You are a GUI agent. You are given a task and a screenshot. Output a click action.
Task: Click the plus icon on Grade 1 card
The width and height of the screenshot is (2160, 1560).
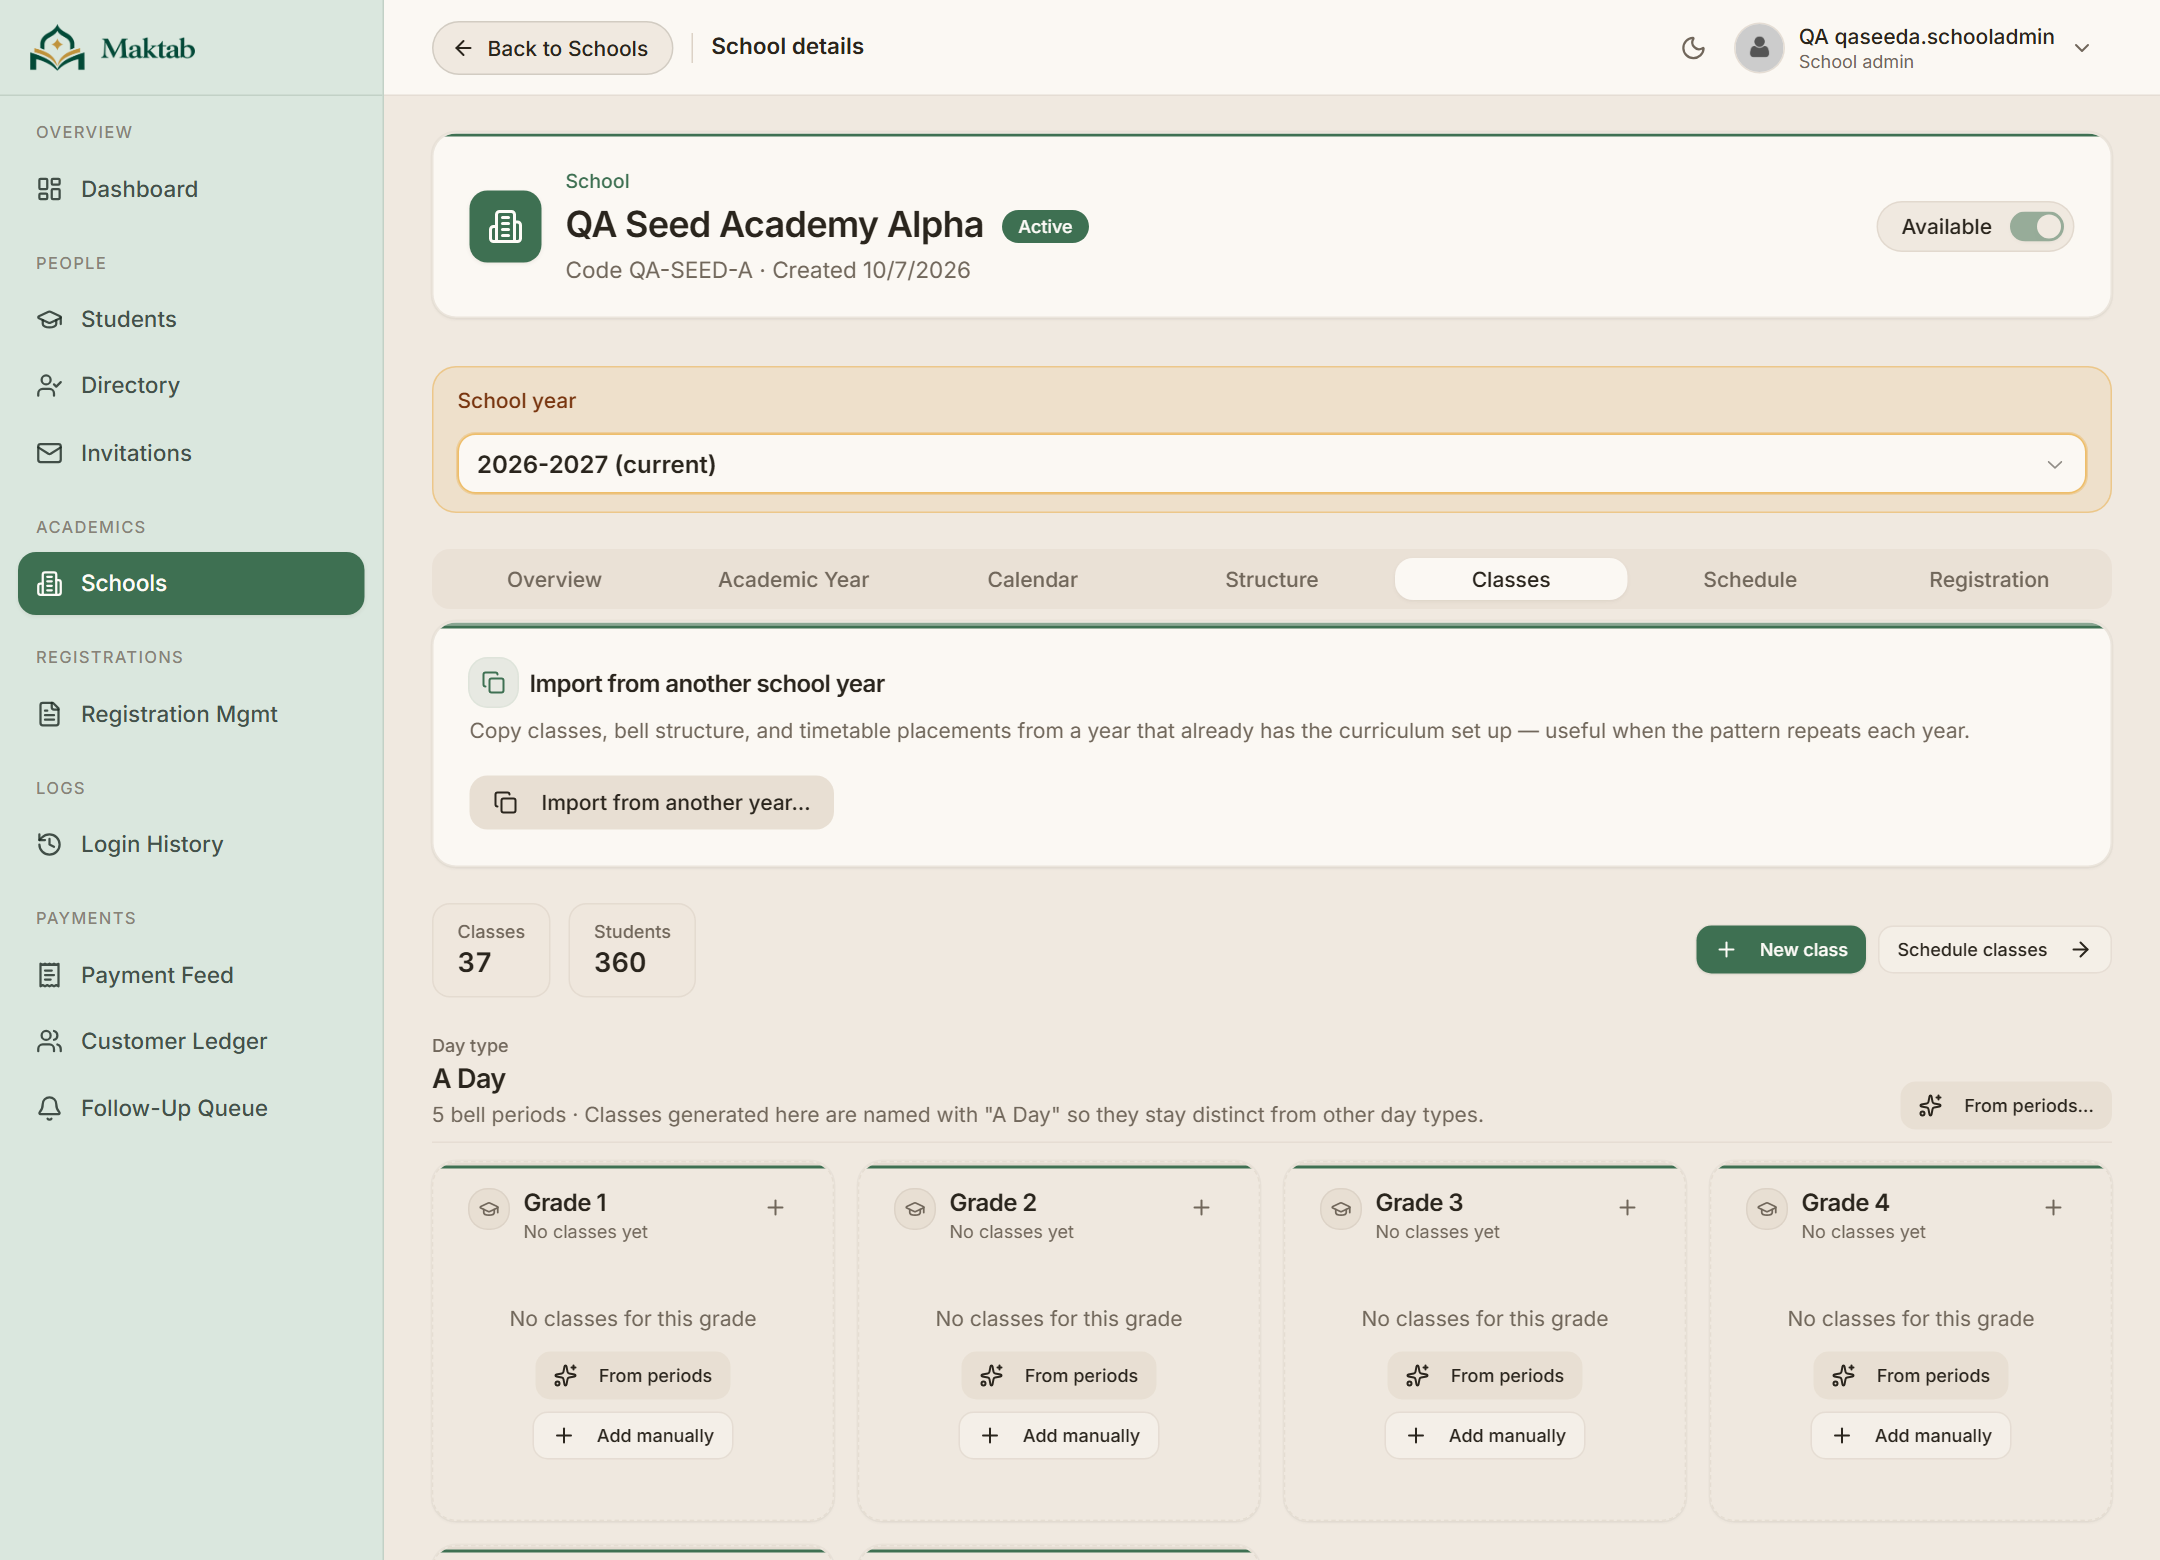coord(775,1208)
